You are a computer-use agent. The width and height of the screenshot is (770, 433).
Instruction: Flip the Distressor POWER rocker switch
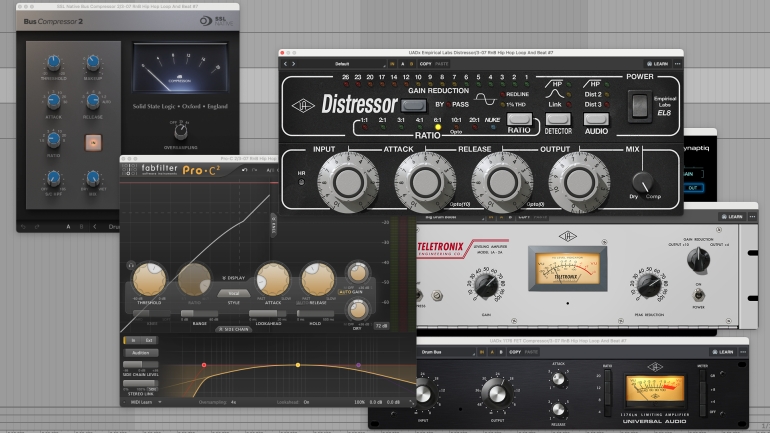click(639, 106)
